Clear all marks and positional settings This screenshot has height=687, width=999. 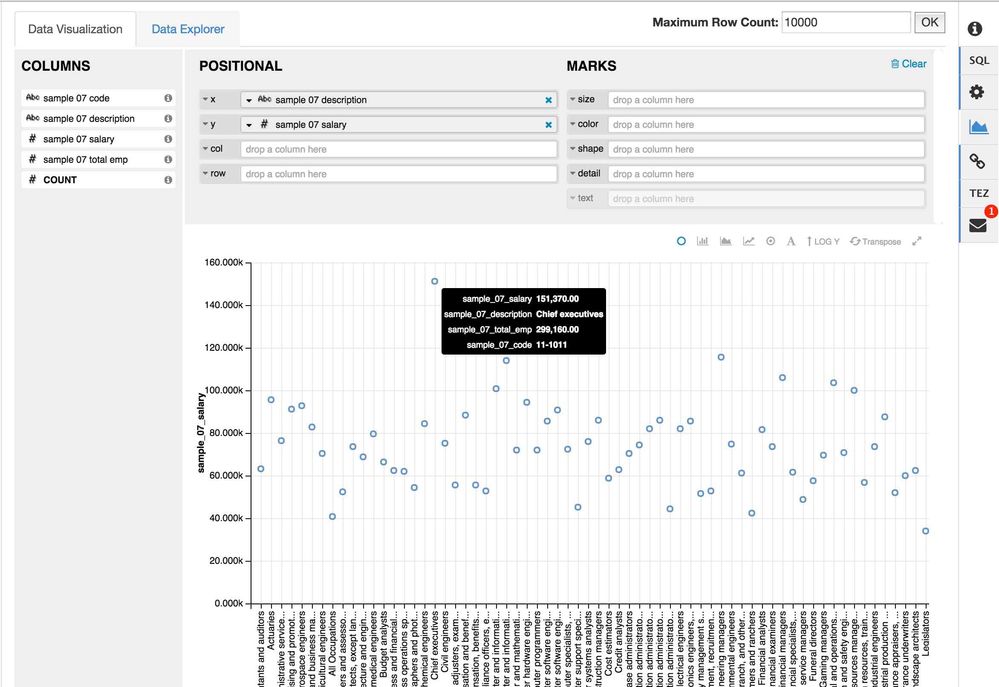point(909,64)
